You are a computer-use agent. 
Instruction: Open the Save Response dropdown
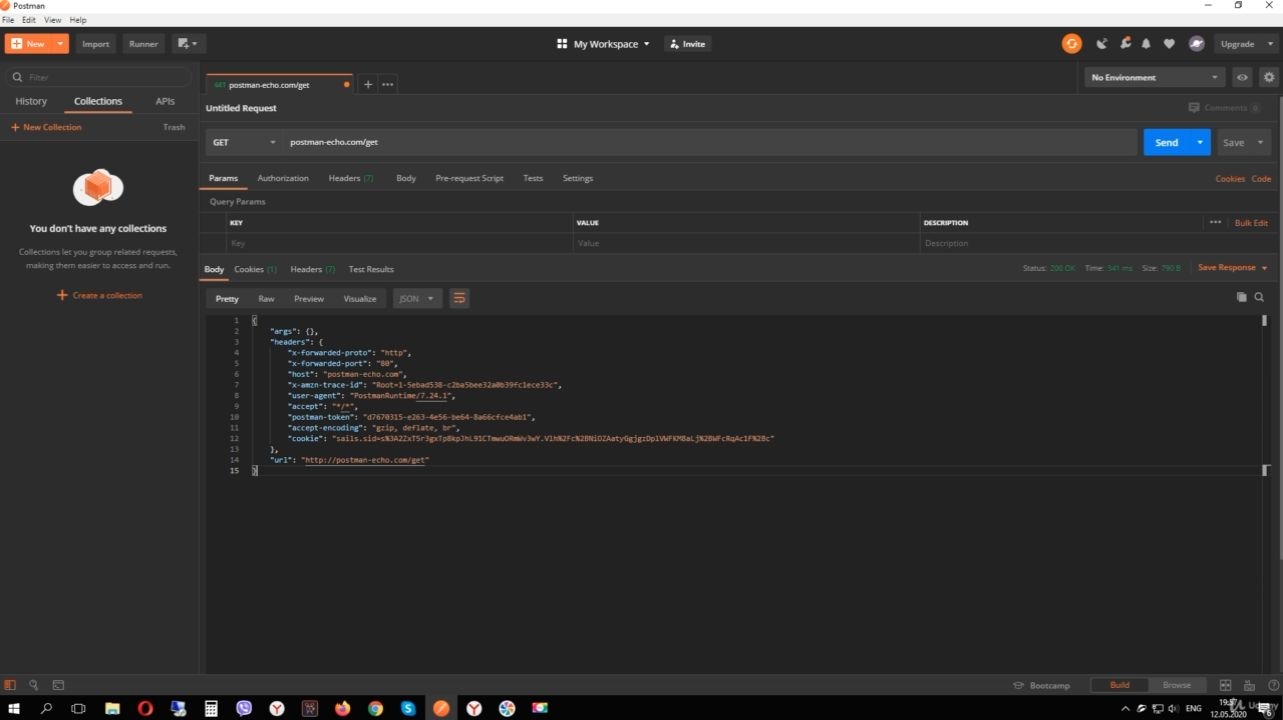tap(1233, 268)
